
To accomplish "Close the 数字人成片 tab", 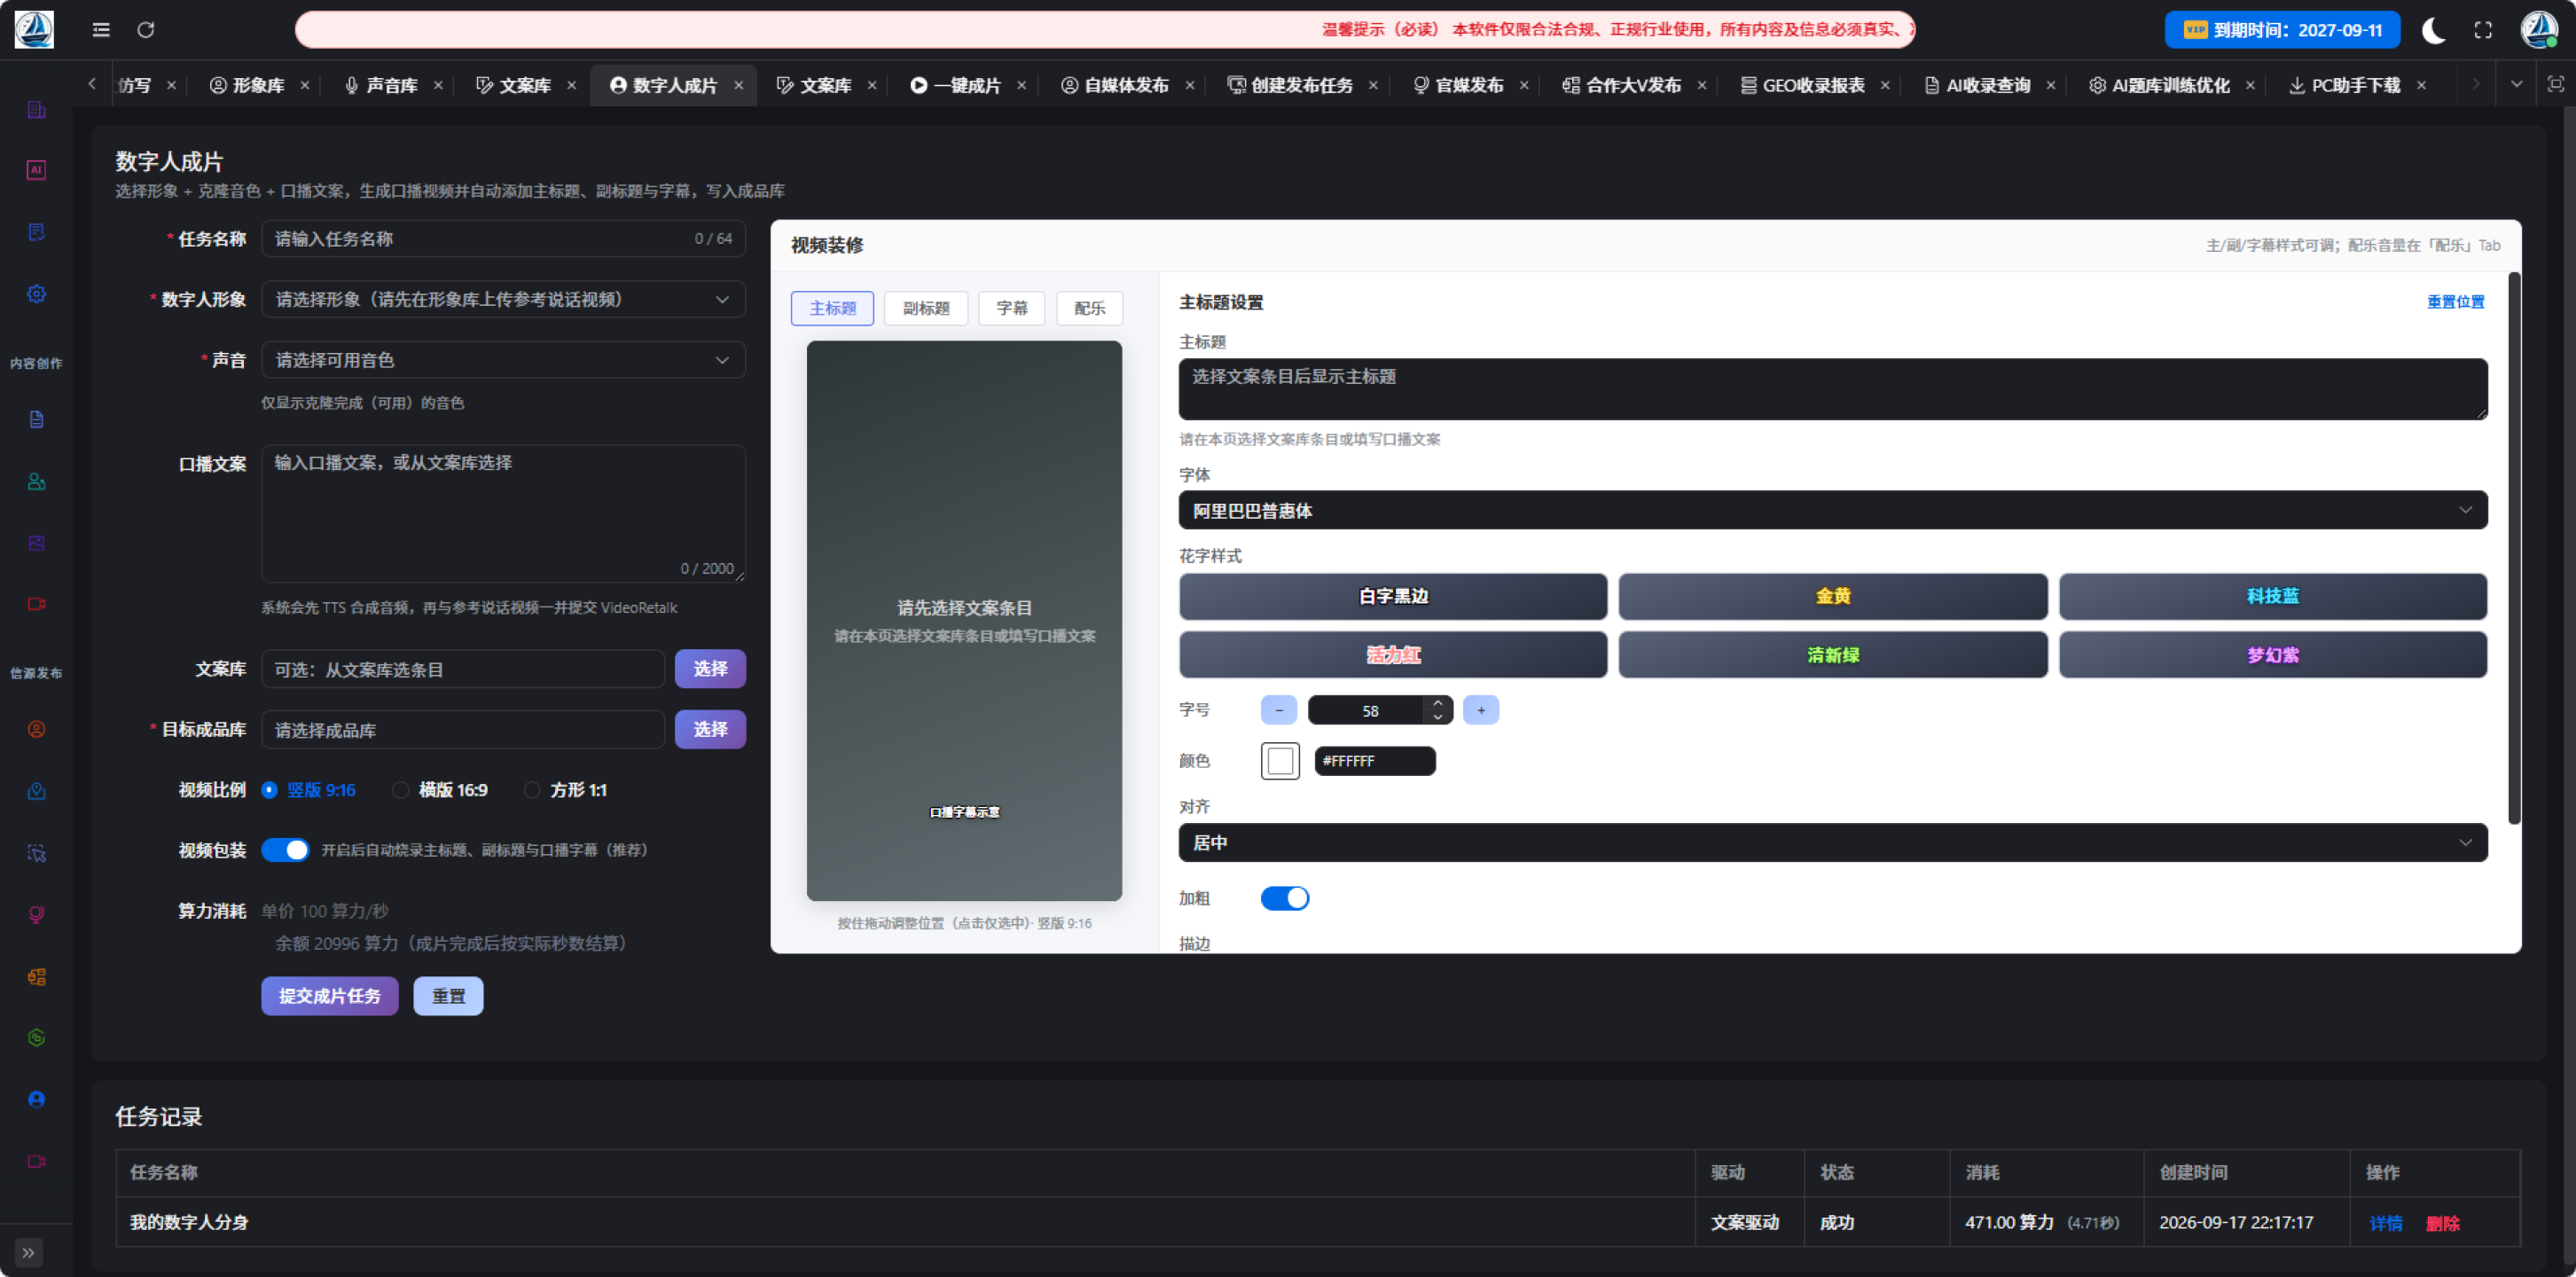I will coord(739,85).
